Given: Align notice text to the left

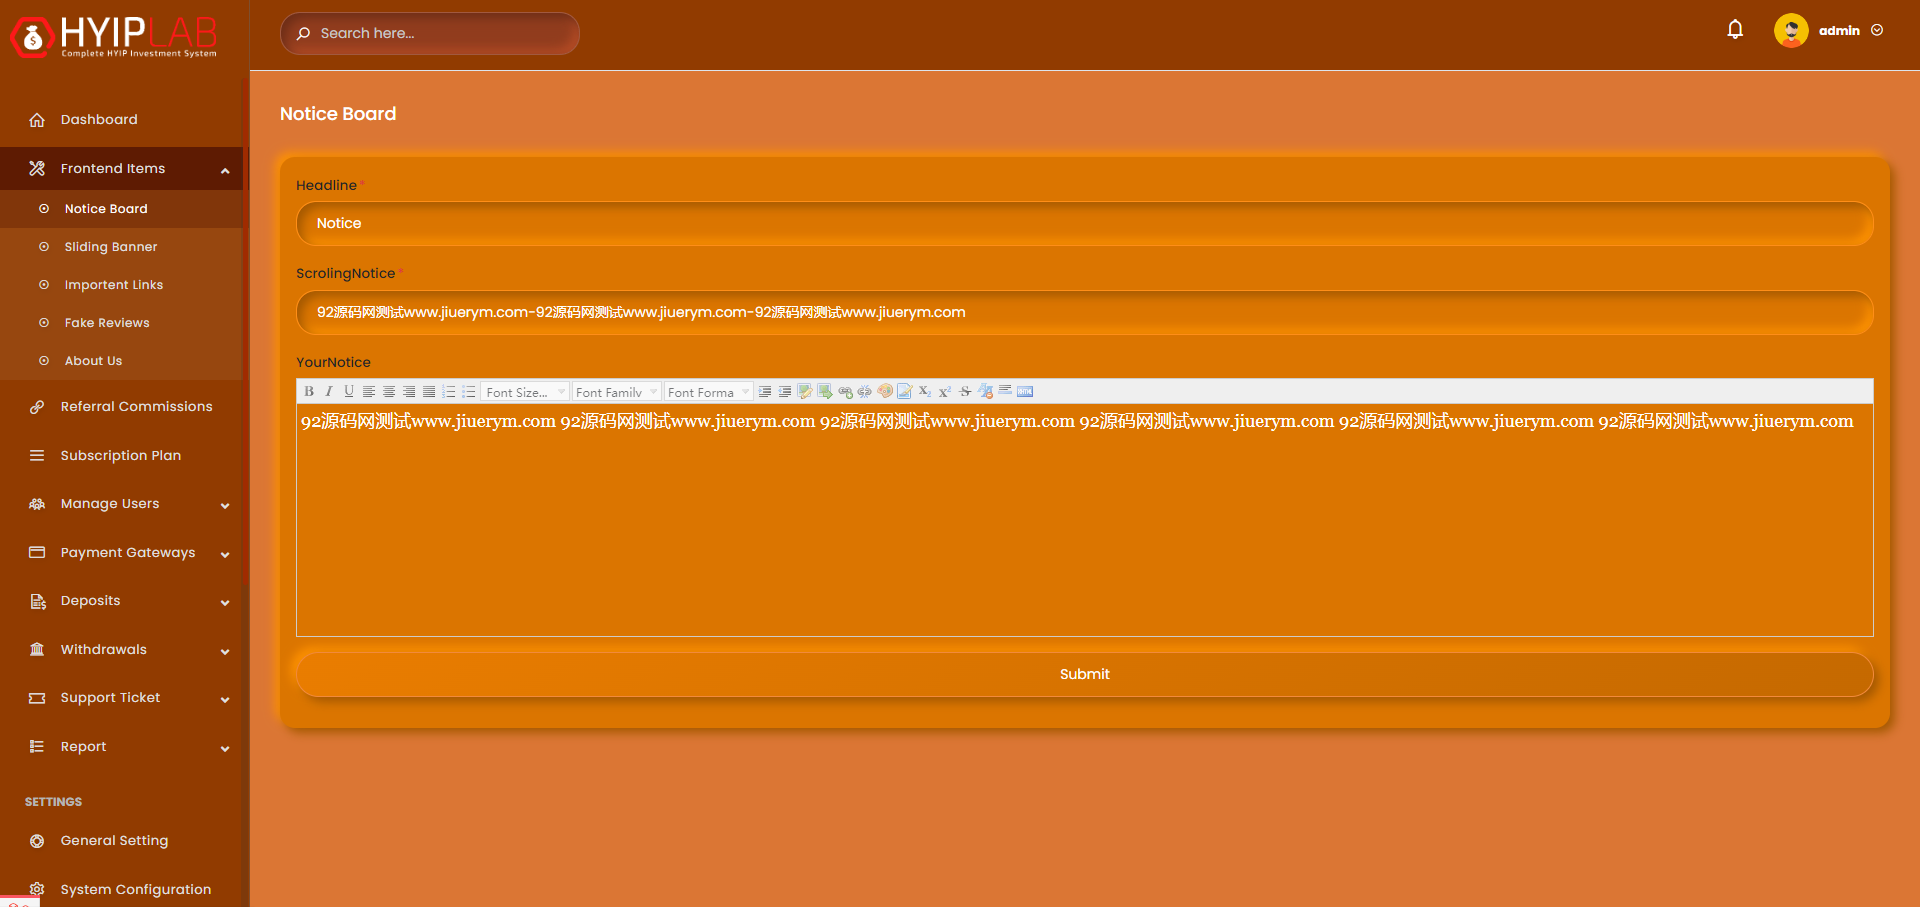Looking at the screenshot, I should (x=369, y=392).
